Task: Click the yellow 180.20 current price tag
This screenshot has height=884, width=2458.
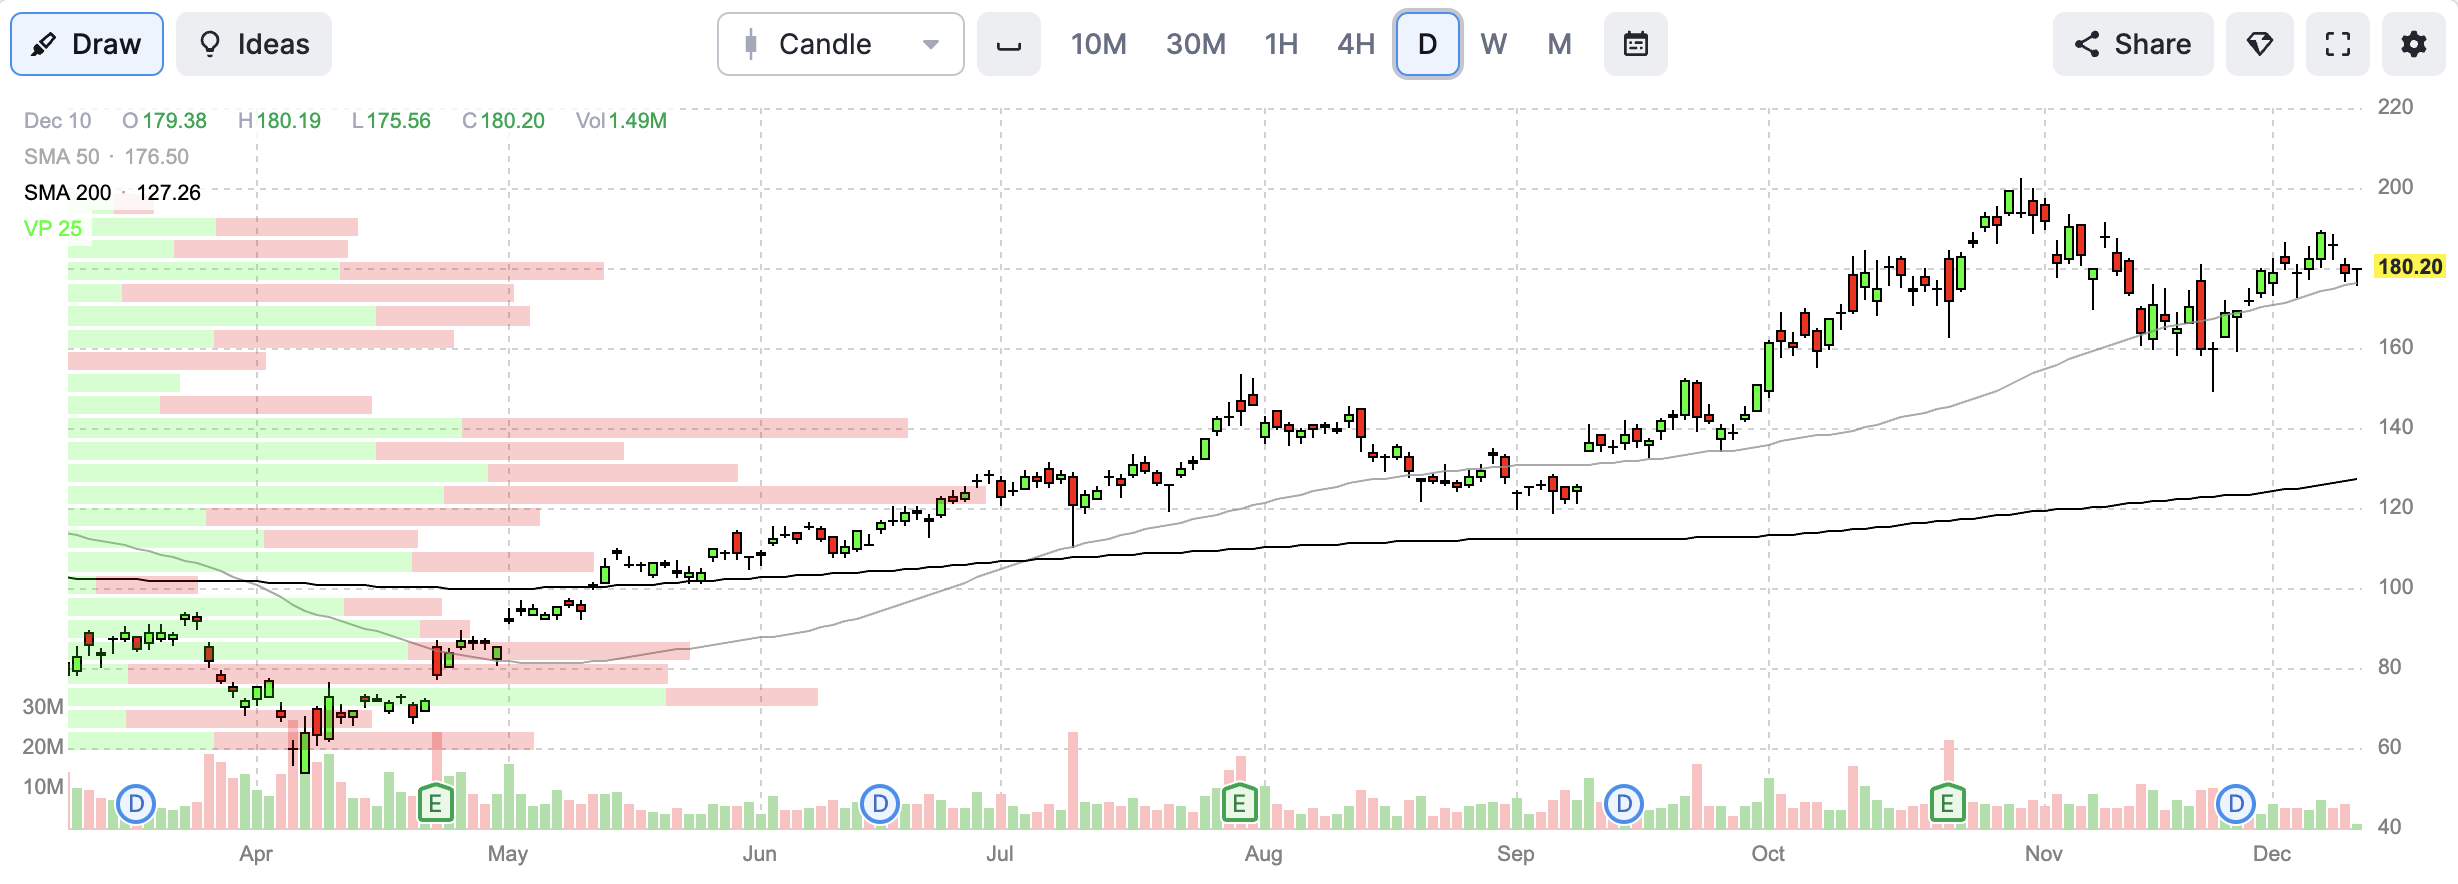Action: click(x=2410, y=267)
